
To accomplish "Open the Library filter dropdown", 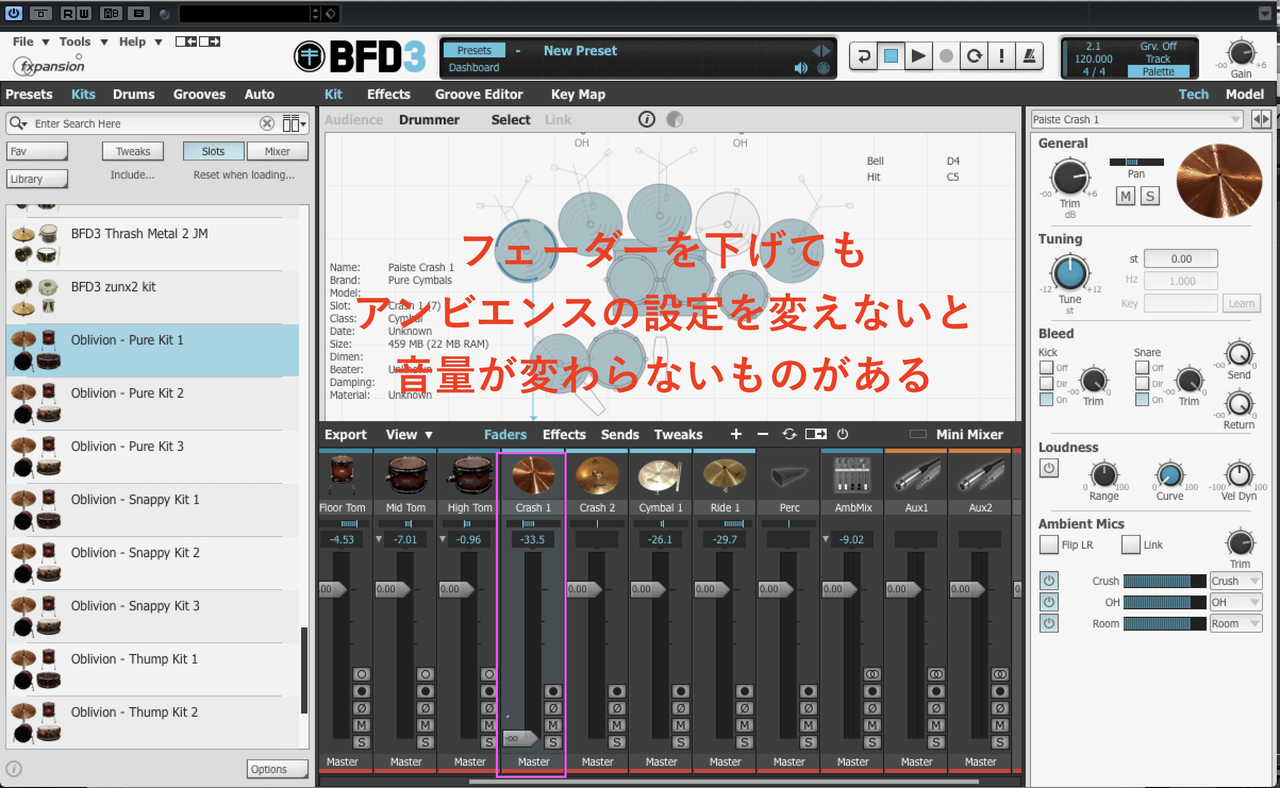I will point(37,179).
